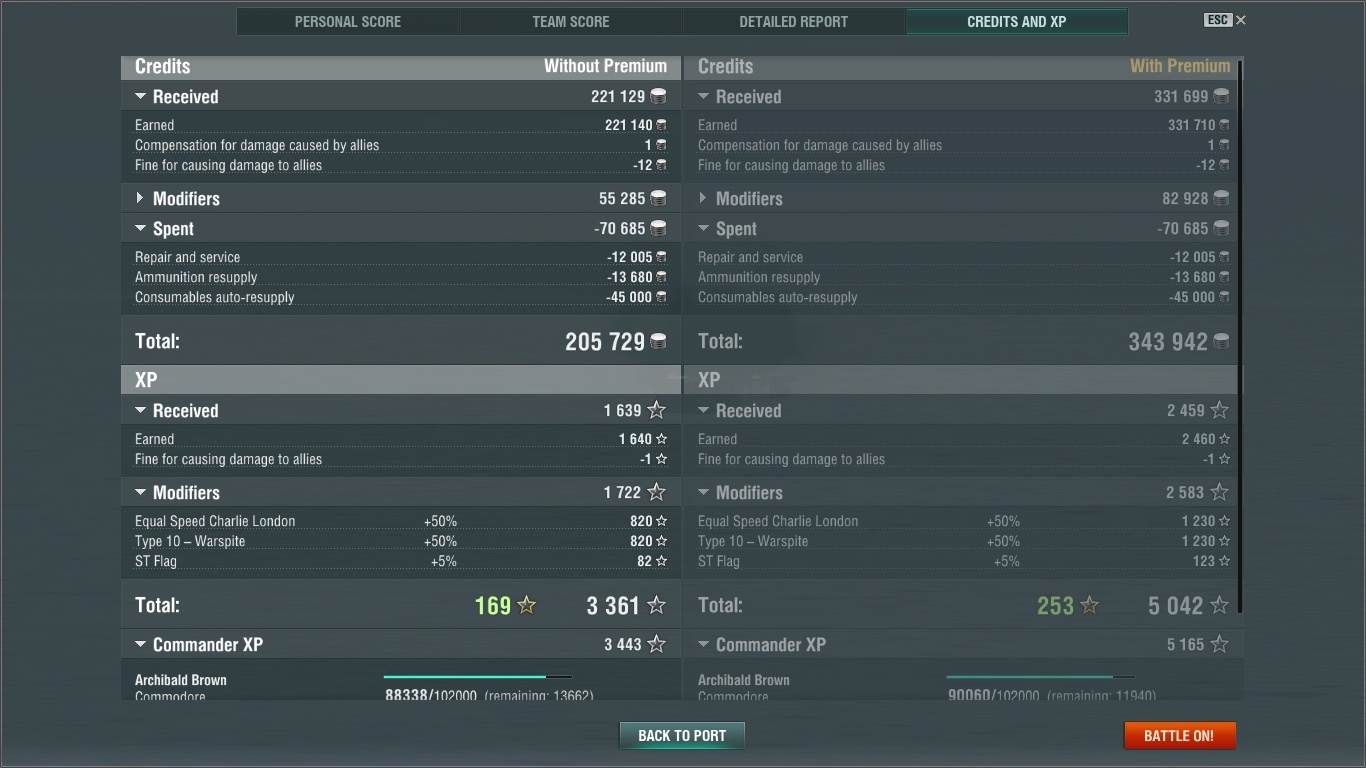Switch to the Personal Score tab

tap(347, 22)
